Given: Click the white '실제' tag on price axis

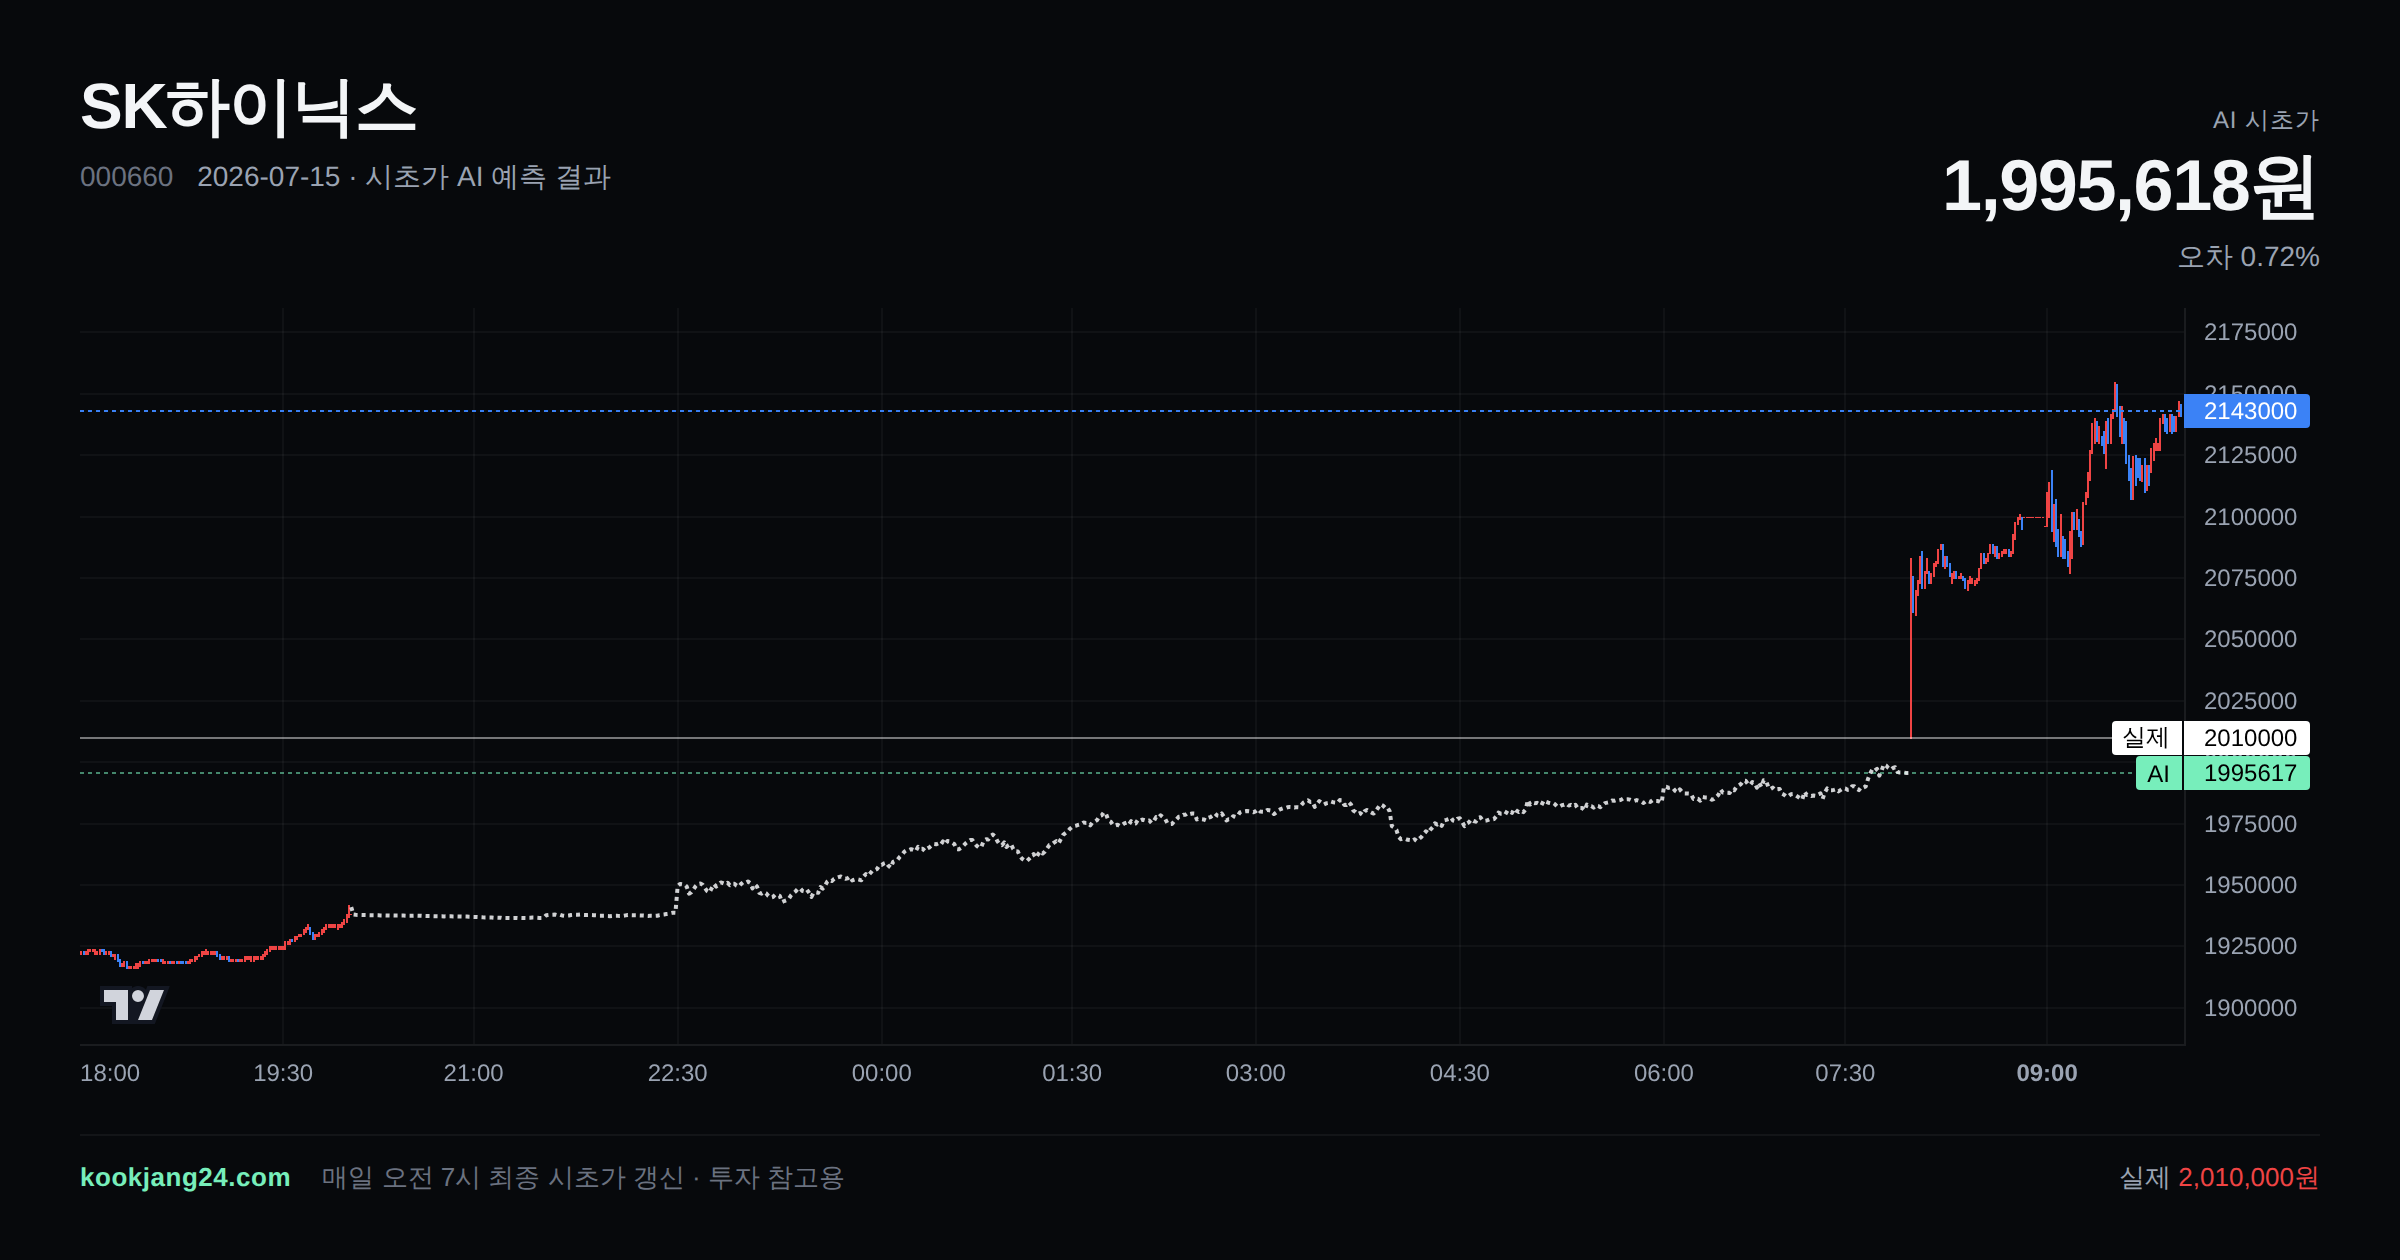Looking at the screenshot, I should tap(2146, 738).
